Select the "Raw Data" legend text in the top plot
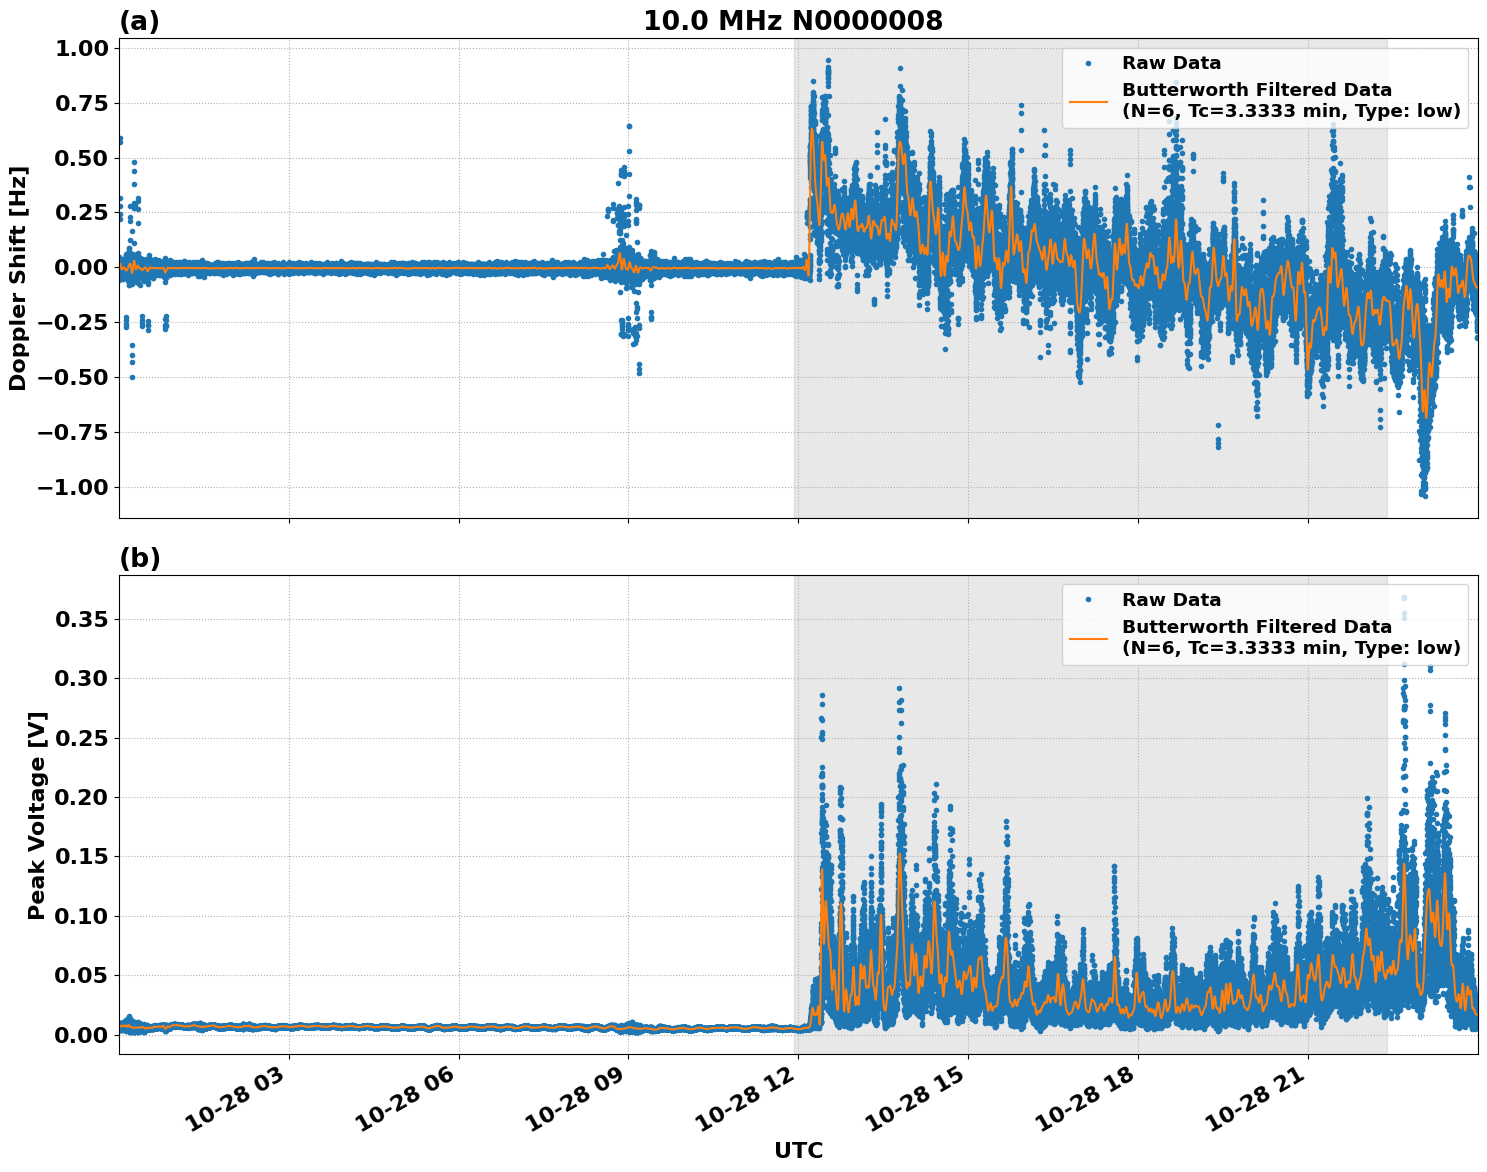 pyautogui.click(x=1171, y=63)
